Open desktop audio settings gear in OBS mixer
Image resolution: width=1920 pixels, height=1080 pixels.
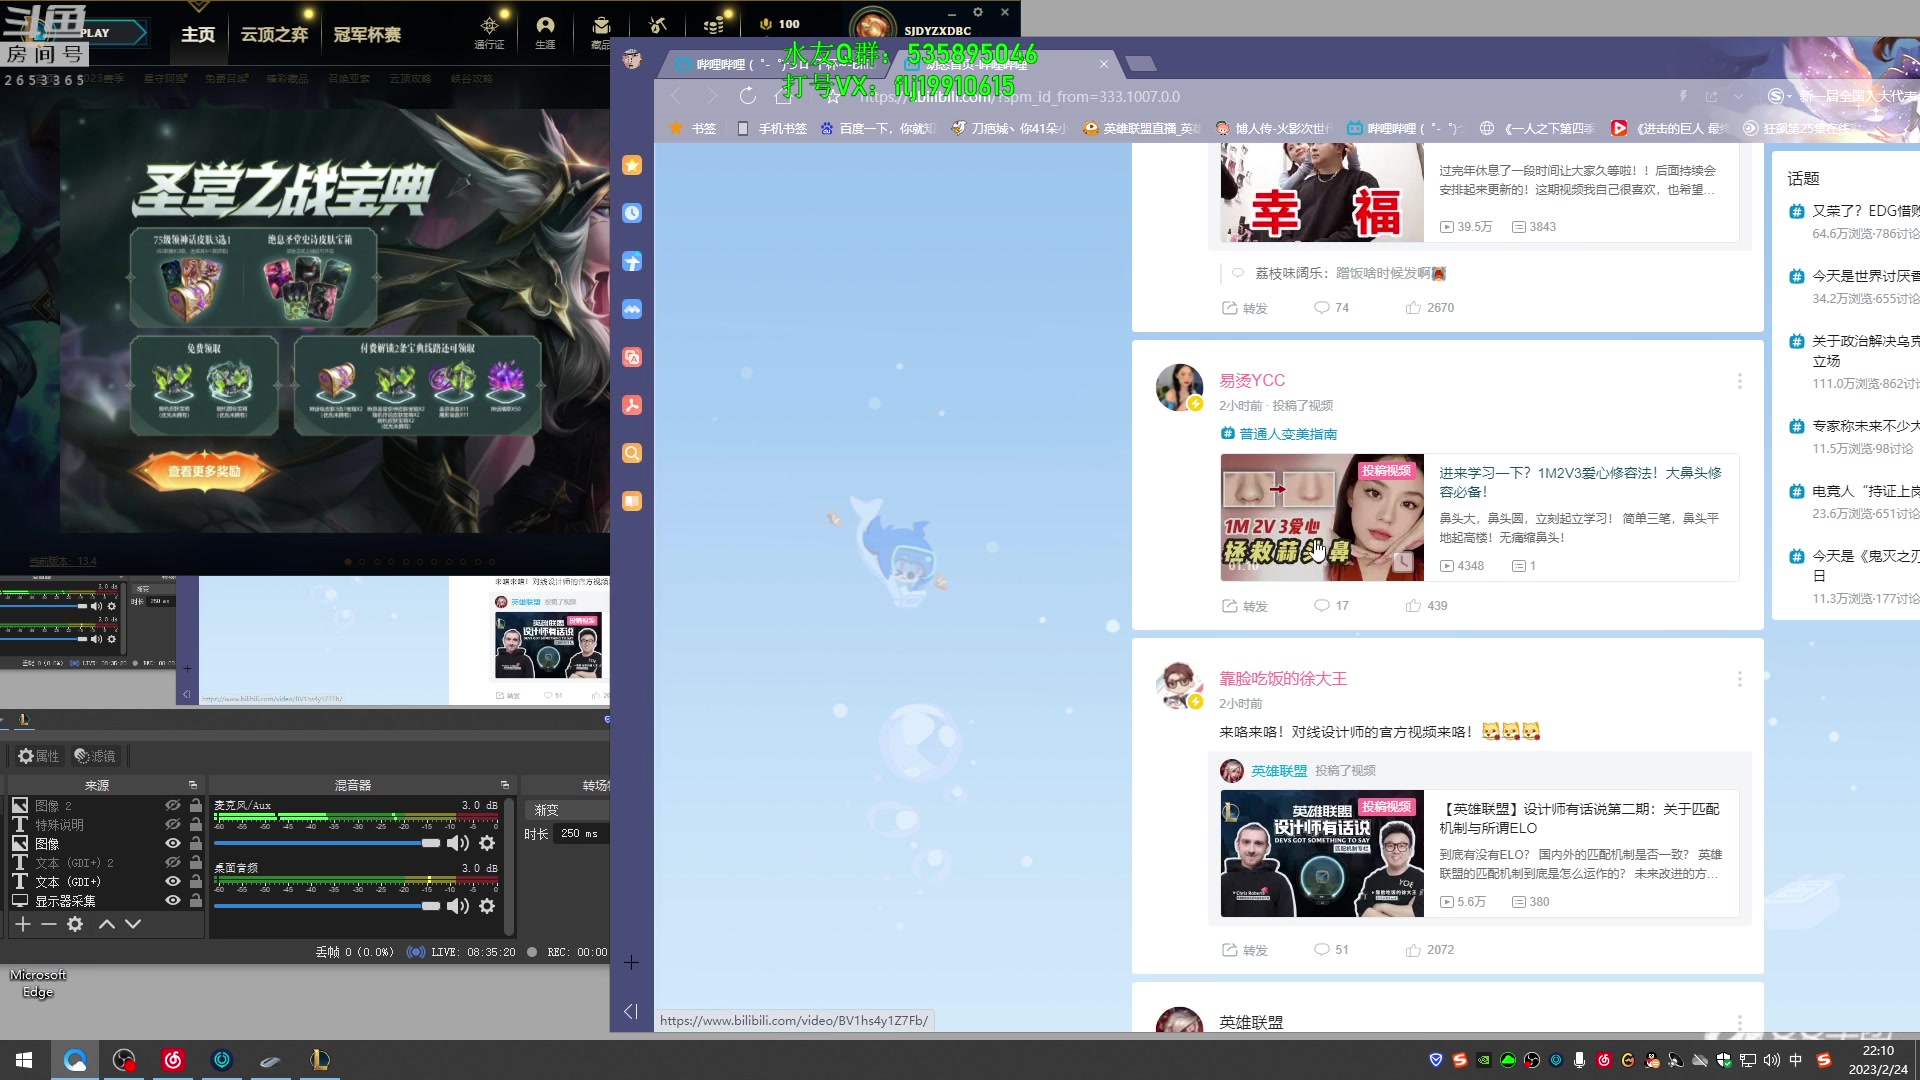click(487, 906)
